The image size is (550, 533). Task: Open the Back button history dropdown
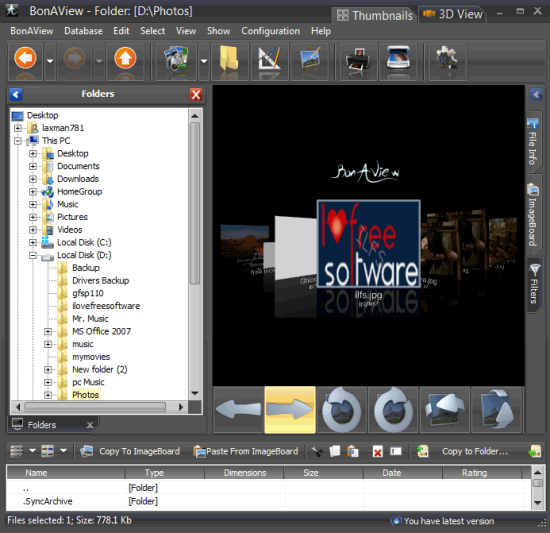pos(50,61)
